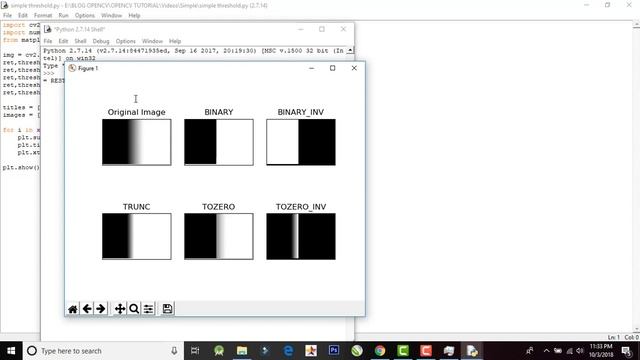The width and height of the screenshot is (640, 360).
Task: Click the plt.show() line in the editor
Action: (21, 167)
